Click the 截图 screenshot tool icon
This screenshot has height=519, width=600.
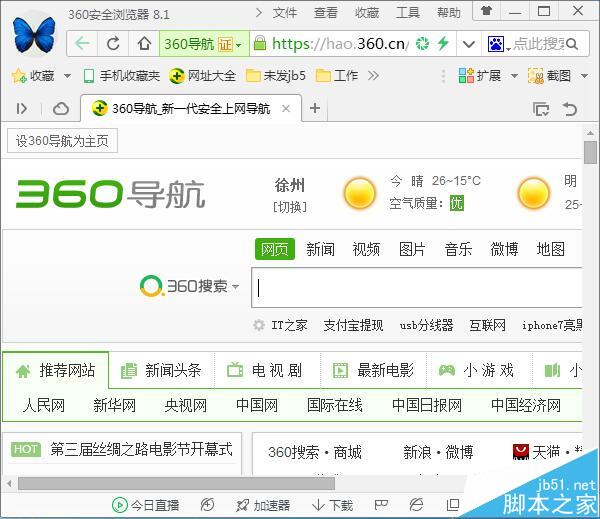536,76
